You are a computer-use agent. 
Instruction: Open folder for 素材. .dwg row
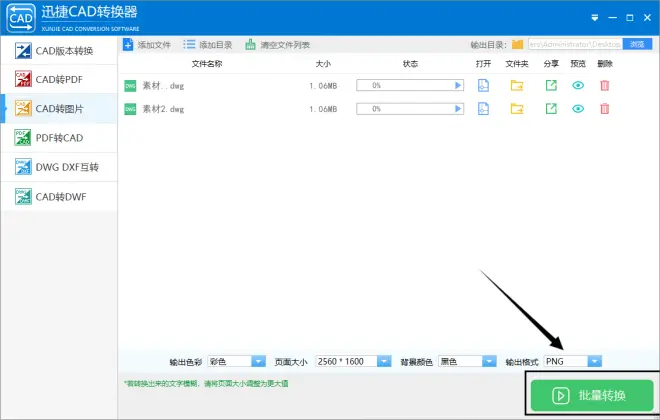coord(517,85)
